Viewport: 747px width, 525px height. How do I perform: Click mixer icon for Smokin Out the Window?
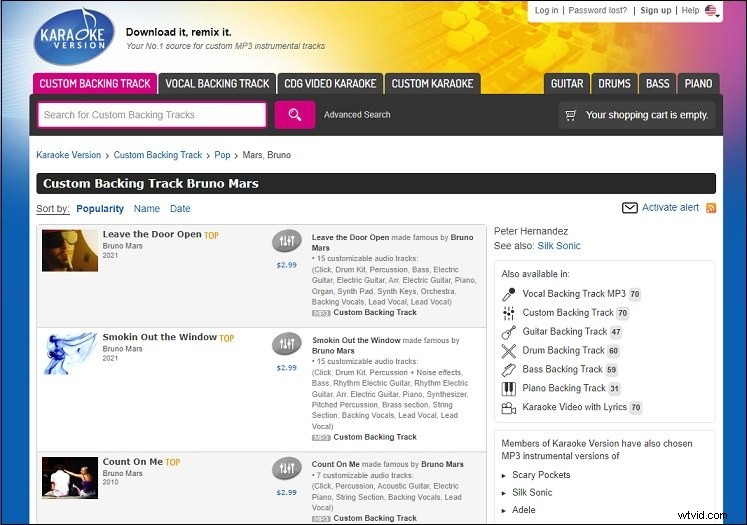(x=286, y=344)
